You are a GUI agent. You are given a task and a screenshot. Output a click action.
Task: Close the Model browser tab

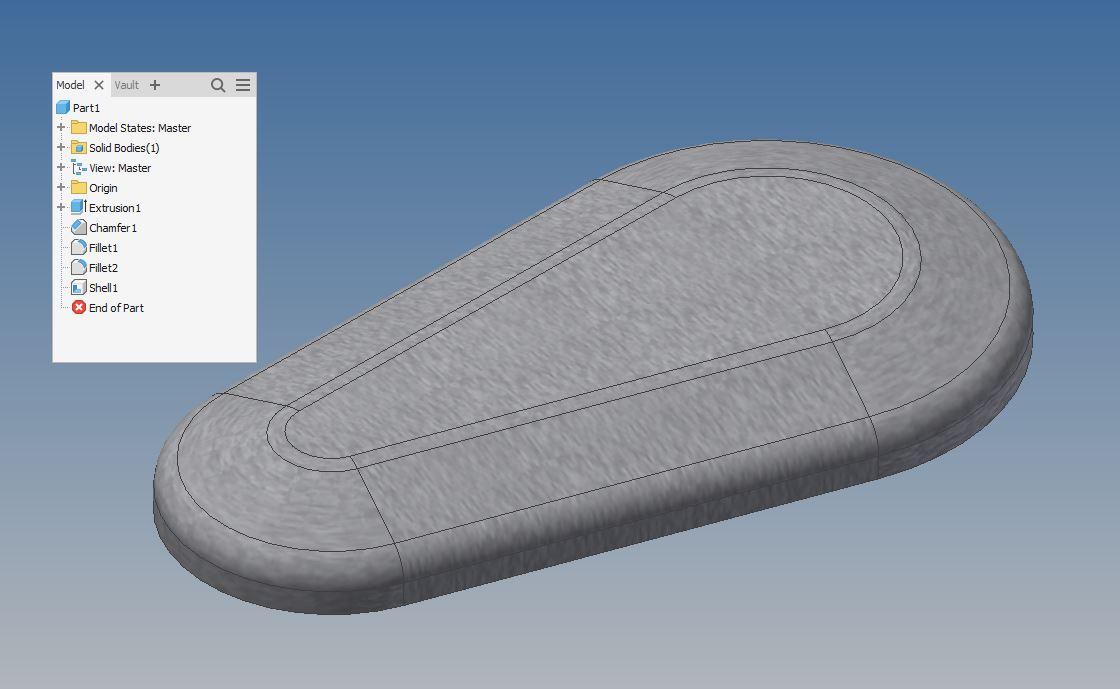(x=99, y=85)
